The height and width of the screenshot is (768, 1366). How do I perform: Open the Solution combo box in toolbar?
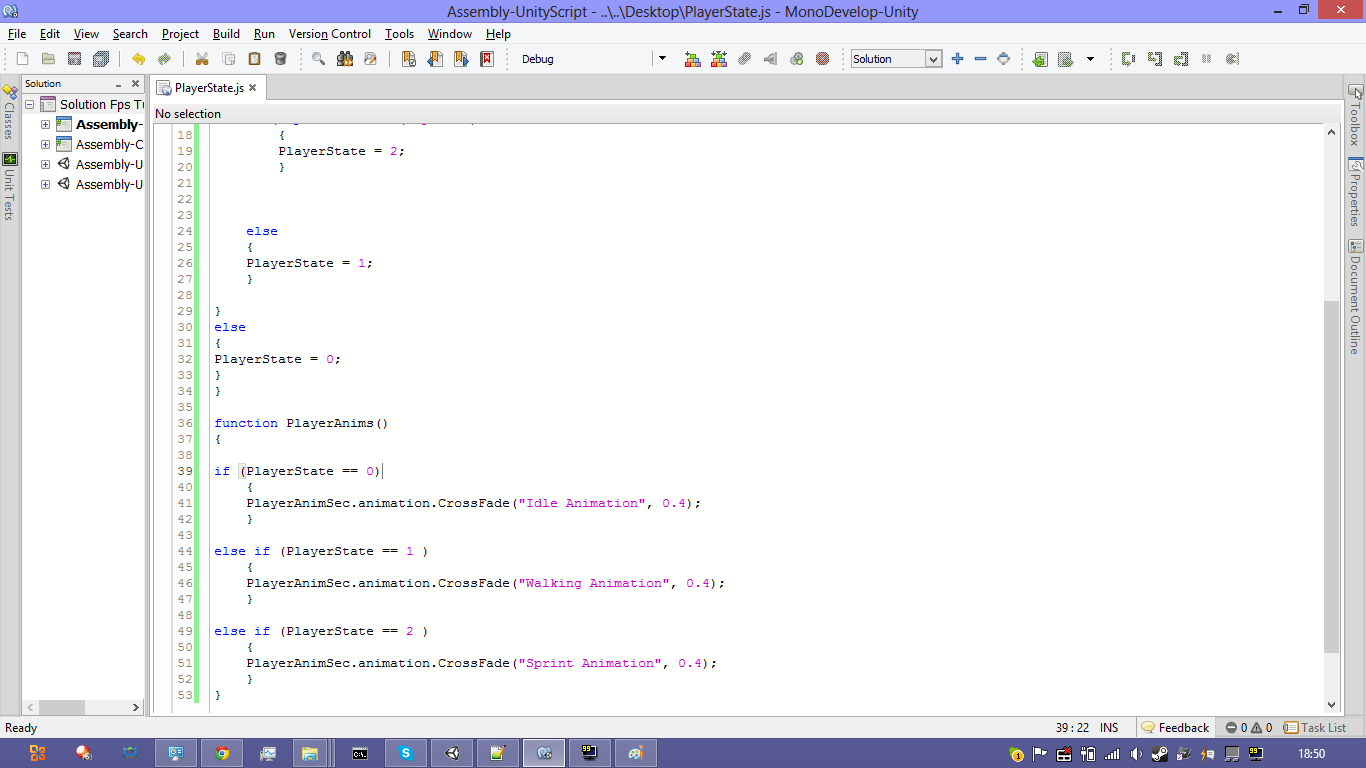[x=933, y=59]
